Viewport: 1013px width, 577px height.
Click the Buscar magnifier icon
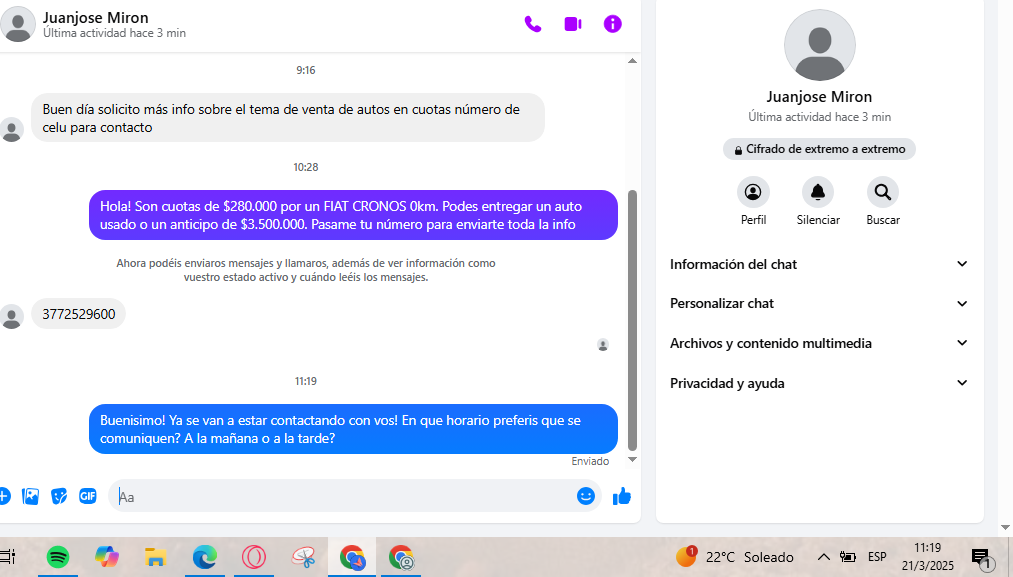[x=882, y=192]
